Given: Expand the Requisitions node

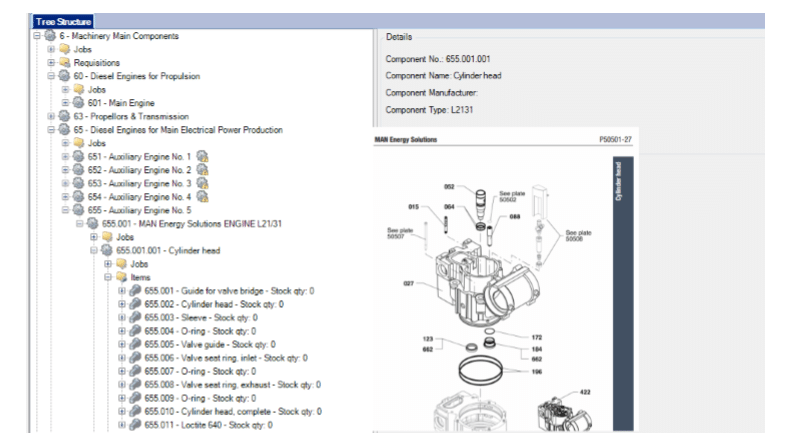Looking at the screenshot, I should (51, 63).
